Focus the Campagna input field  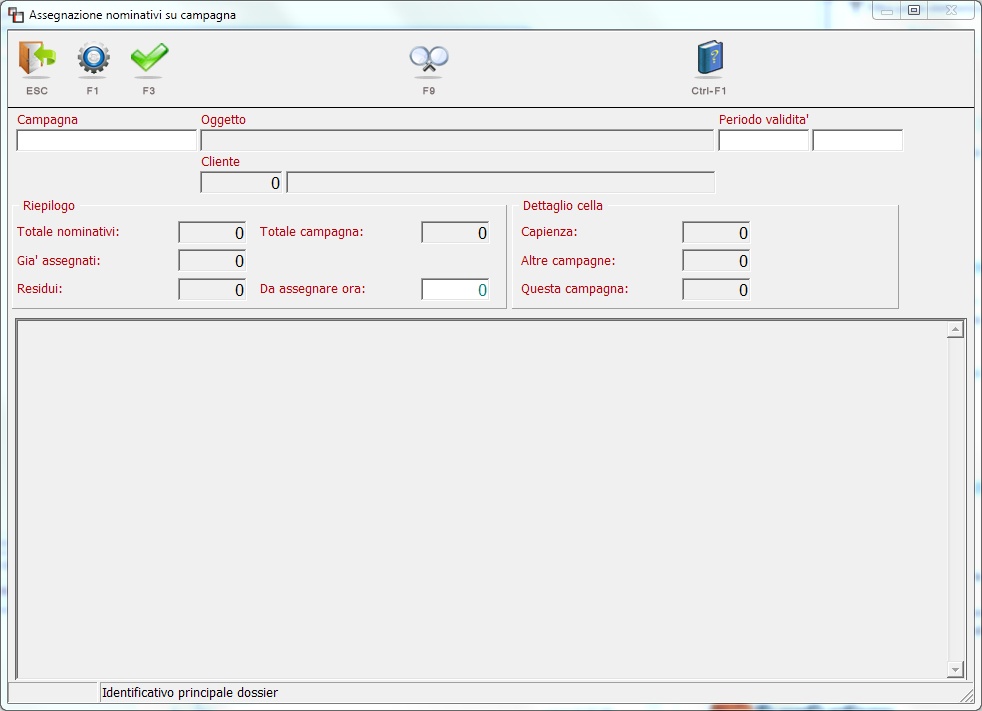[x=106, y=140]
